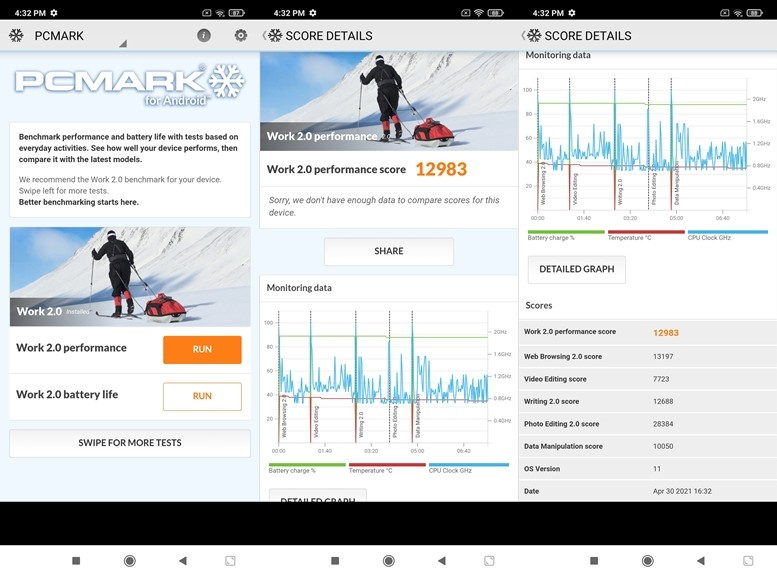777x576 pixels.
Task: Select Temperature °C legend in middle chart
Action: tap(387, 468)
